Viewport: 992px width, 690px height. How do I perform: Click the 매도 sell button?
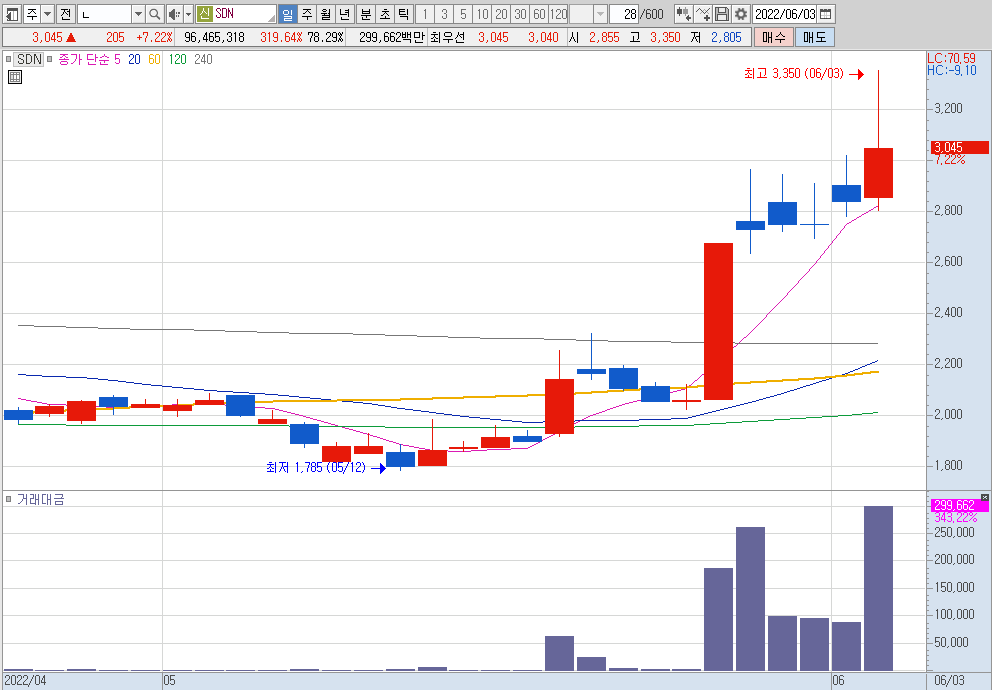point(815,37)
